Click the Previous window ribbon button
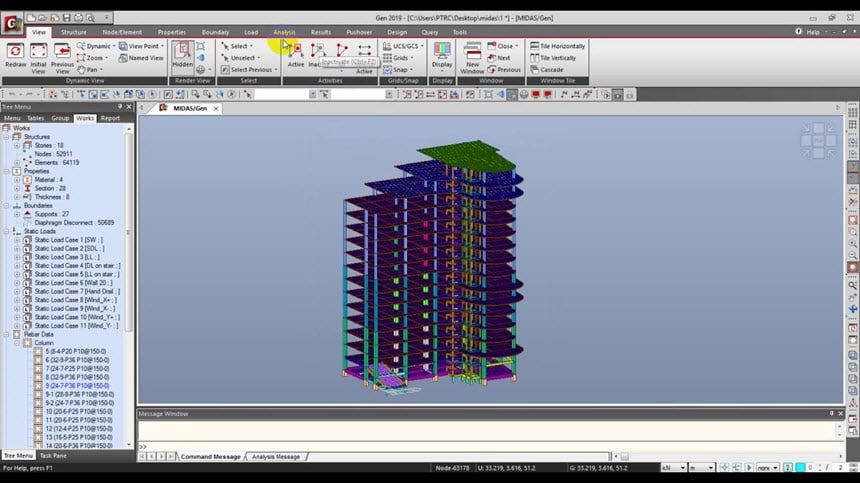Image resolution: width=860 pixels, height=483 pixels. [x=503, y=70]
